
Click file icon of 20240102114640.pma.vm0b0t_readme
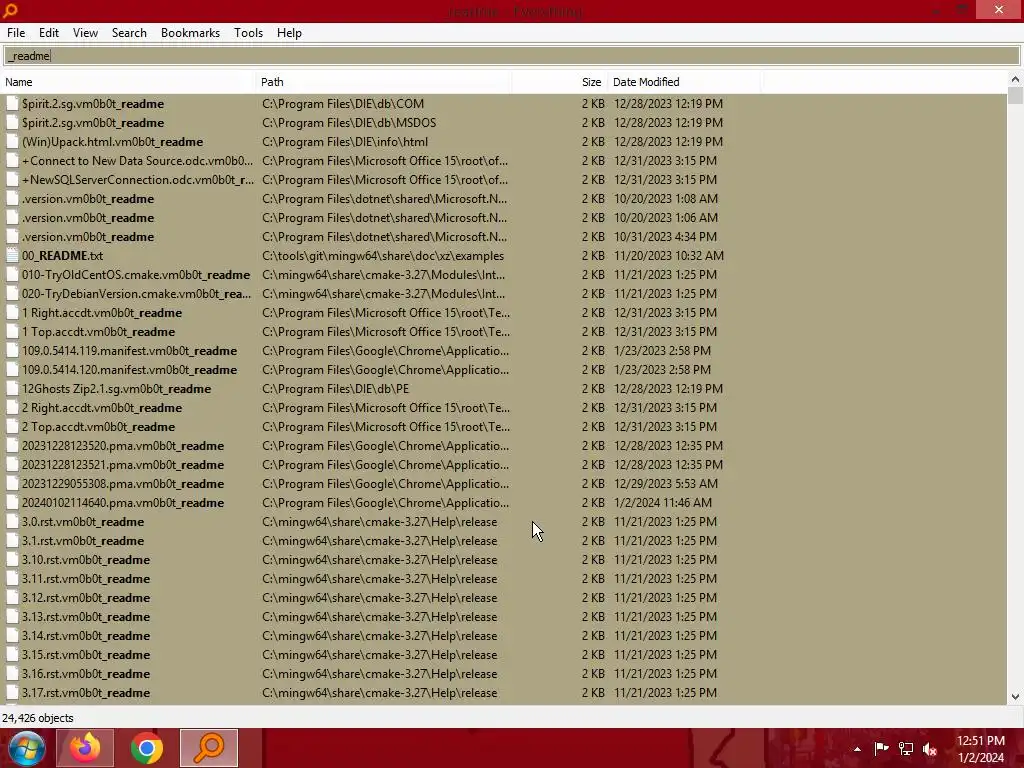click(x=12, y=503)
